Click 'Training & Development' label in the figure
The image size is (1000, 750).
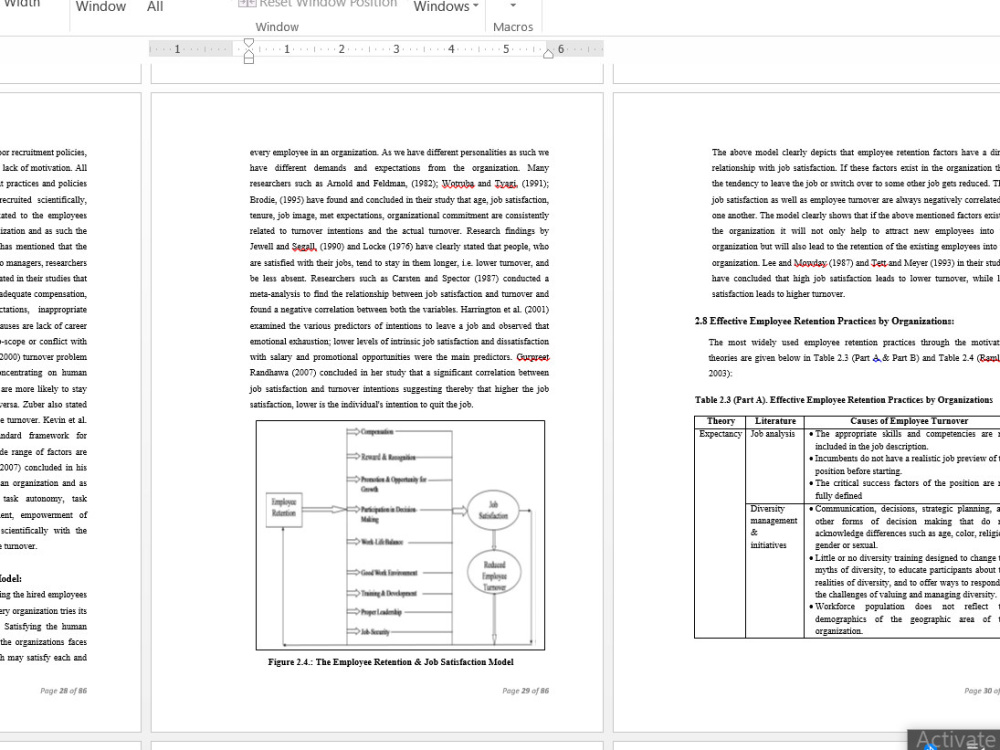[388, 593]
